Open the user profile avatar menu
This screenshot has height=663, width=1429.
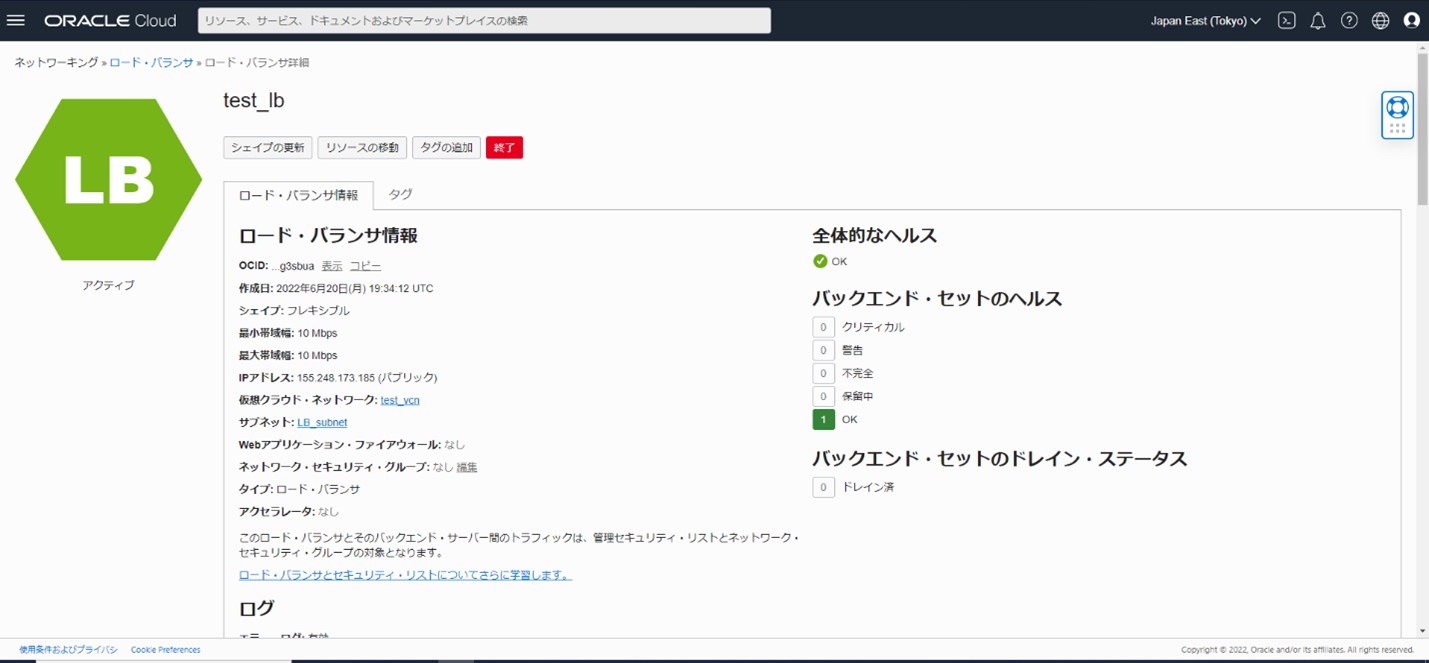pyautogui.click(x=1411, y=21)
